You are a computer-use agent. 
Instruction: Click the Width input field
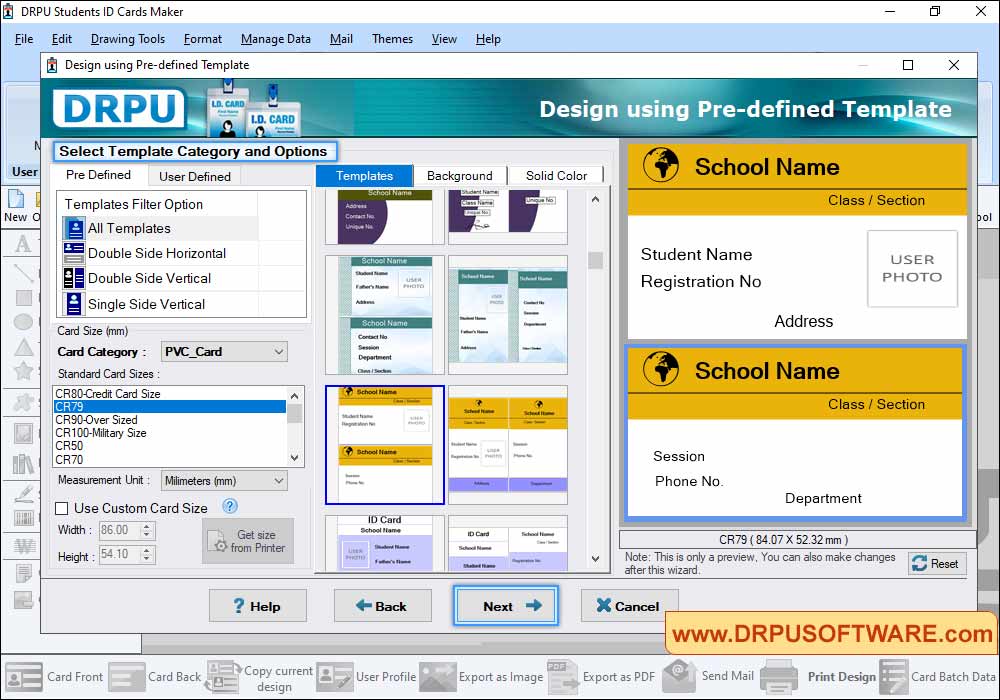(x=119, y=530)
